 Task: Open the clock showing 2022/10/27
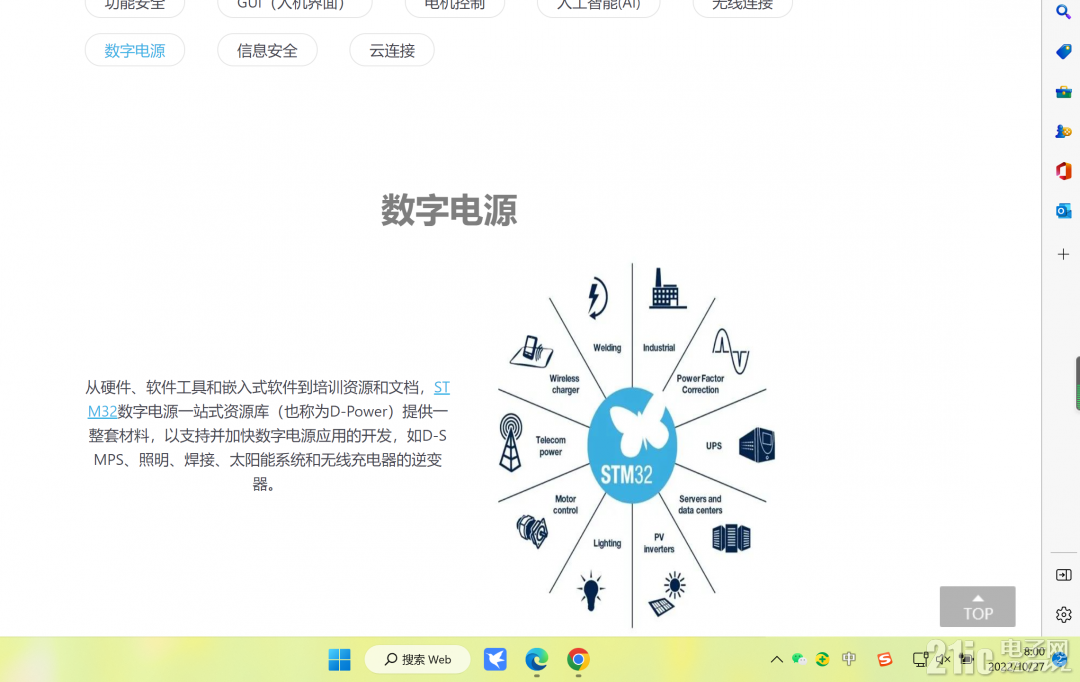pos(1018,659)
